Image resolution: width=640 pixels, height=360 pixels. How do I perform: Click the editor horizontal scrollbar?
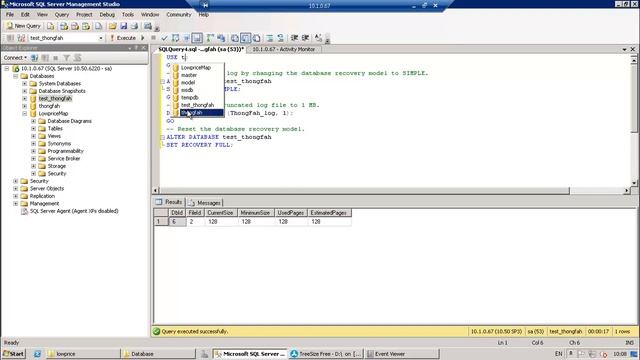click(364, 191)
